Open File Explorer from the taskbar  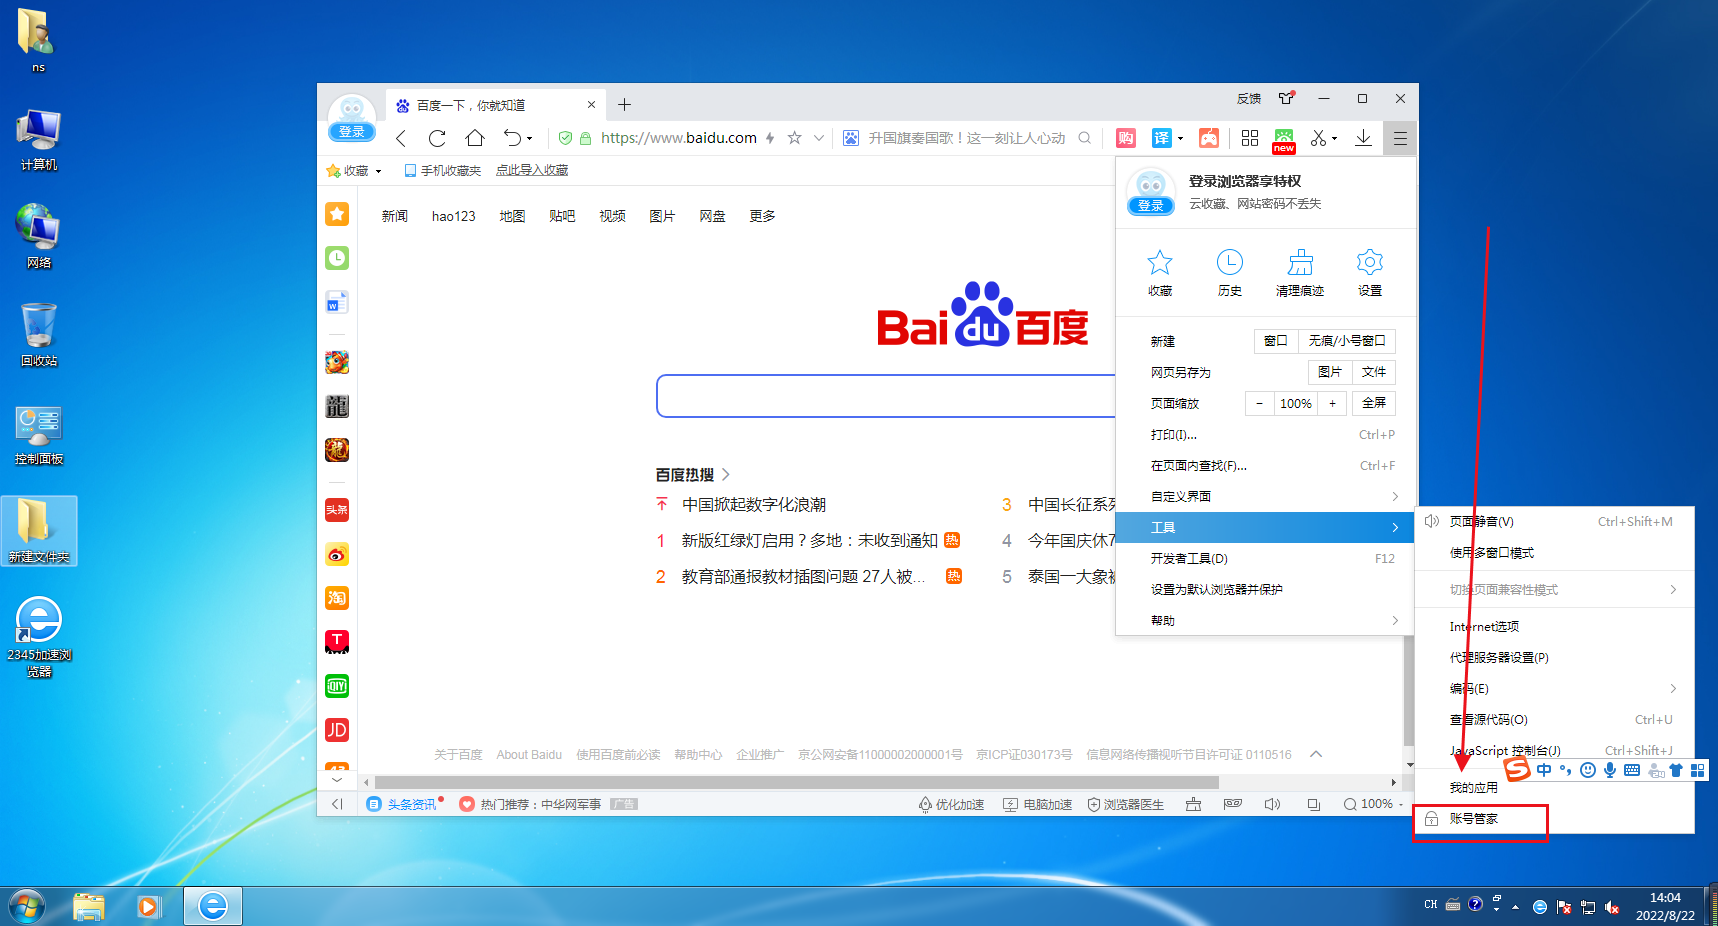pos(89,906)
